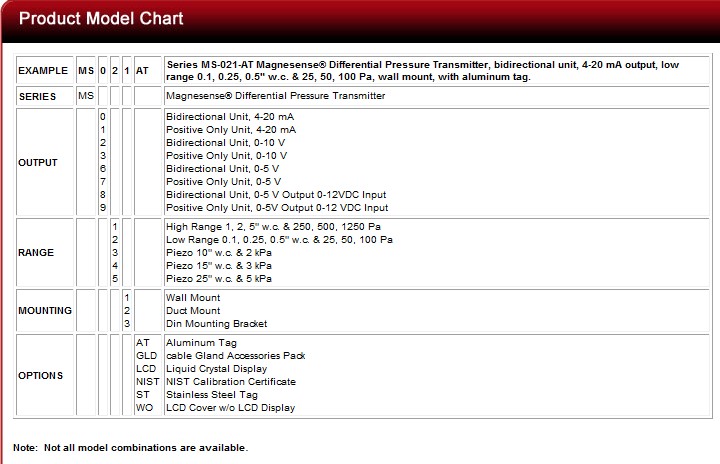This screenshot has width=720, height=464.
Task: Click the SERIES row label
Action: (x=38, y=96)
